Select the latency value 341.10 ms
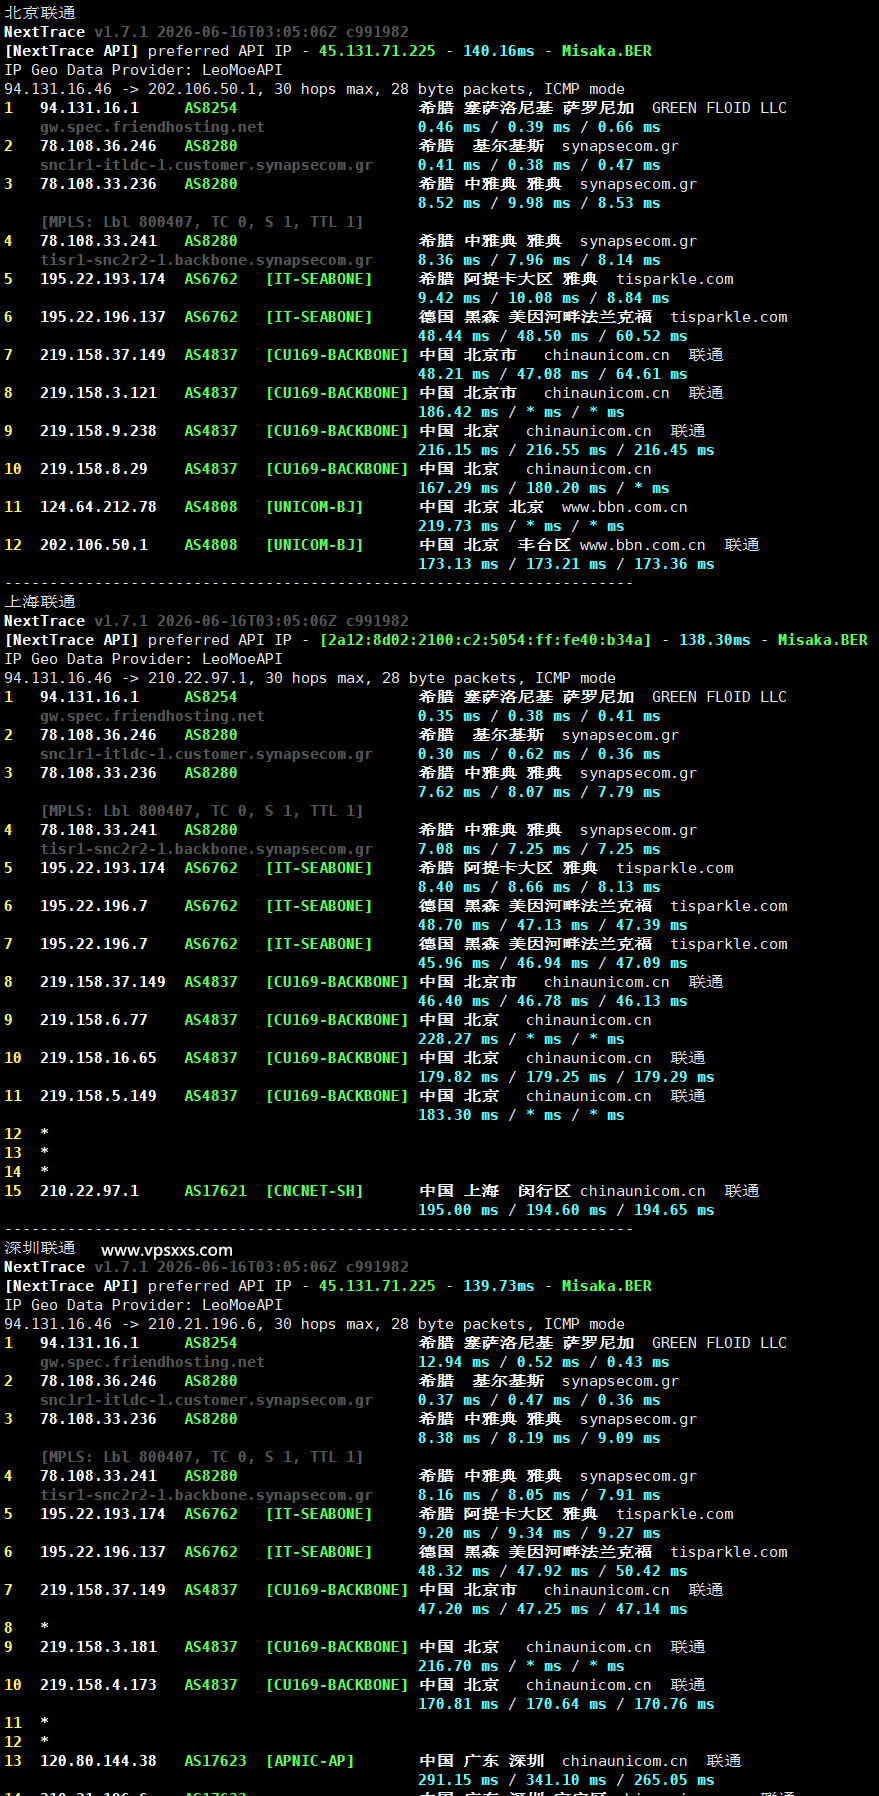 tap(566, 1780)
